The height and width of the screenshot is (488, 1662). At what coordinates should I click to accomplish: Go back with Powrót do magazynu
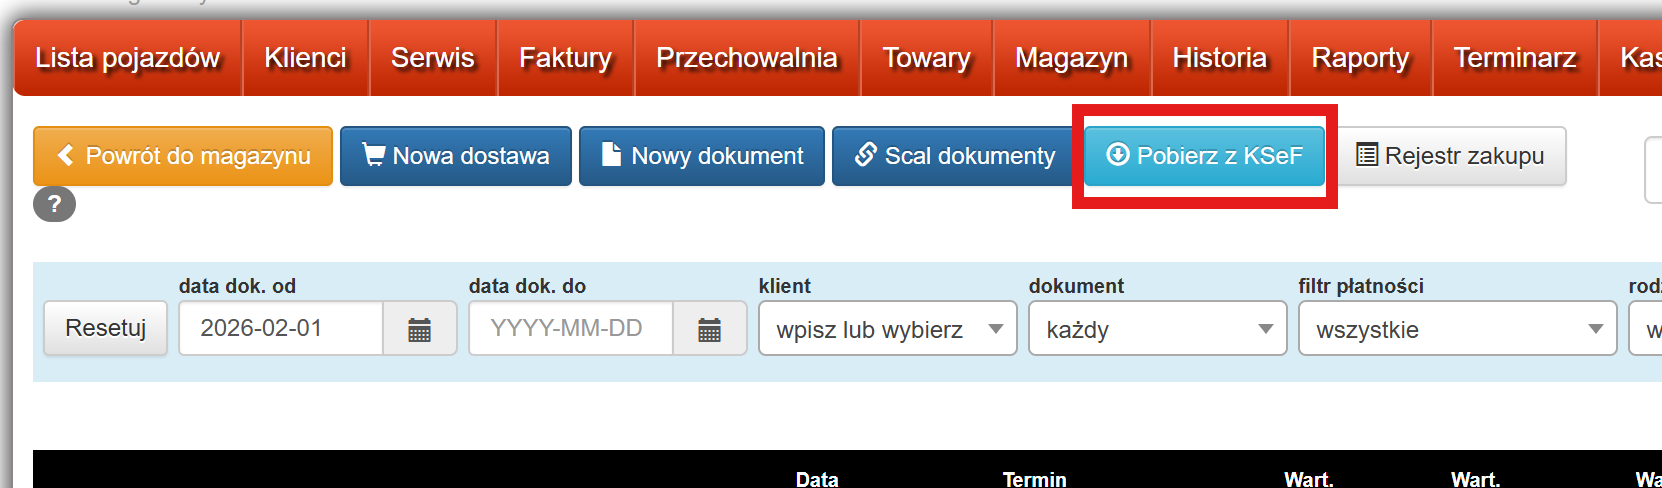[183, 156]
